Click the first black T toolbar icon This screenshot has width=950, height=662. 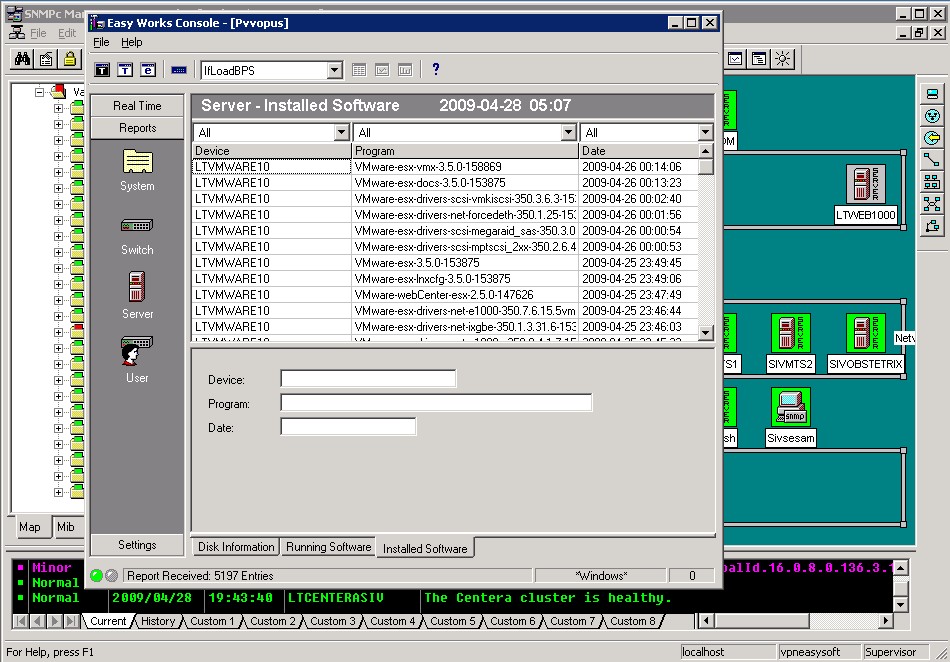(x=102, y=70)
